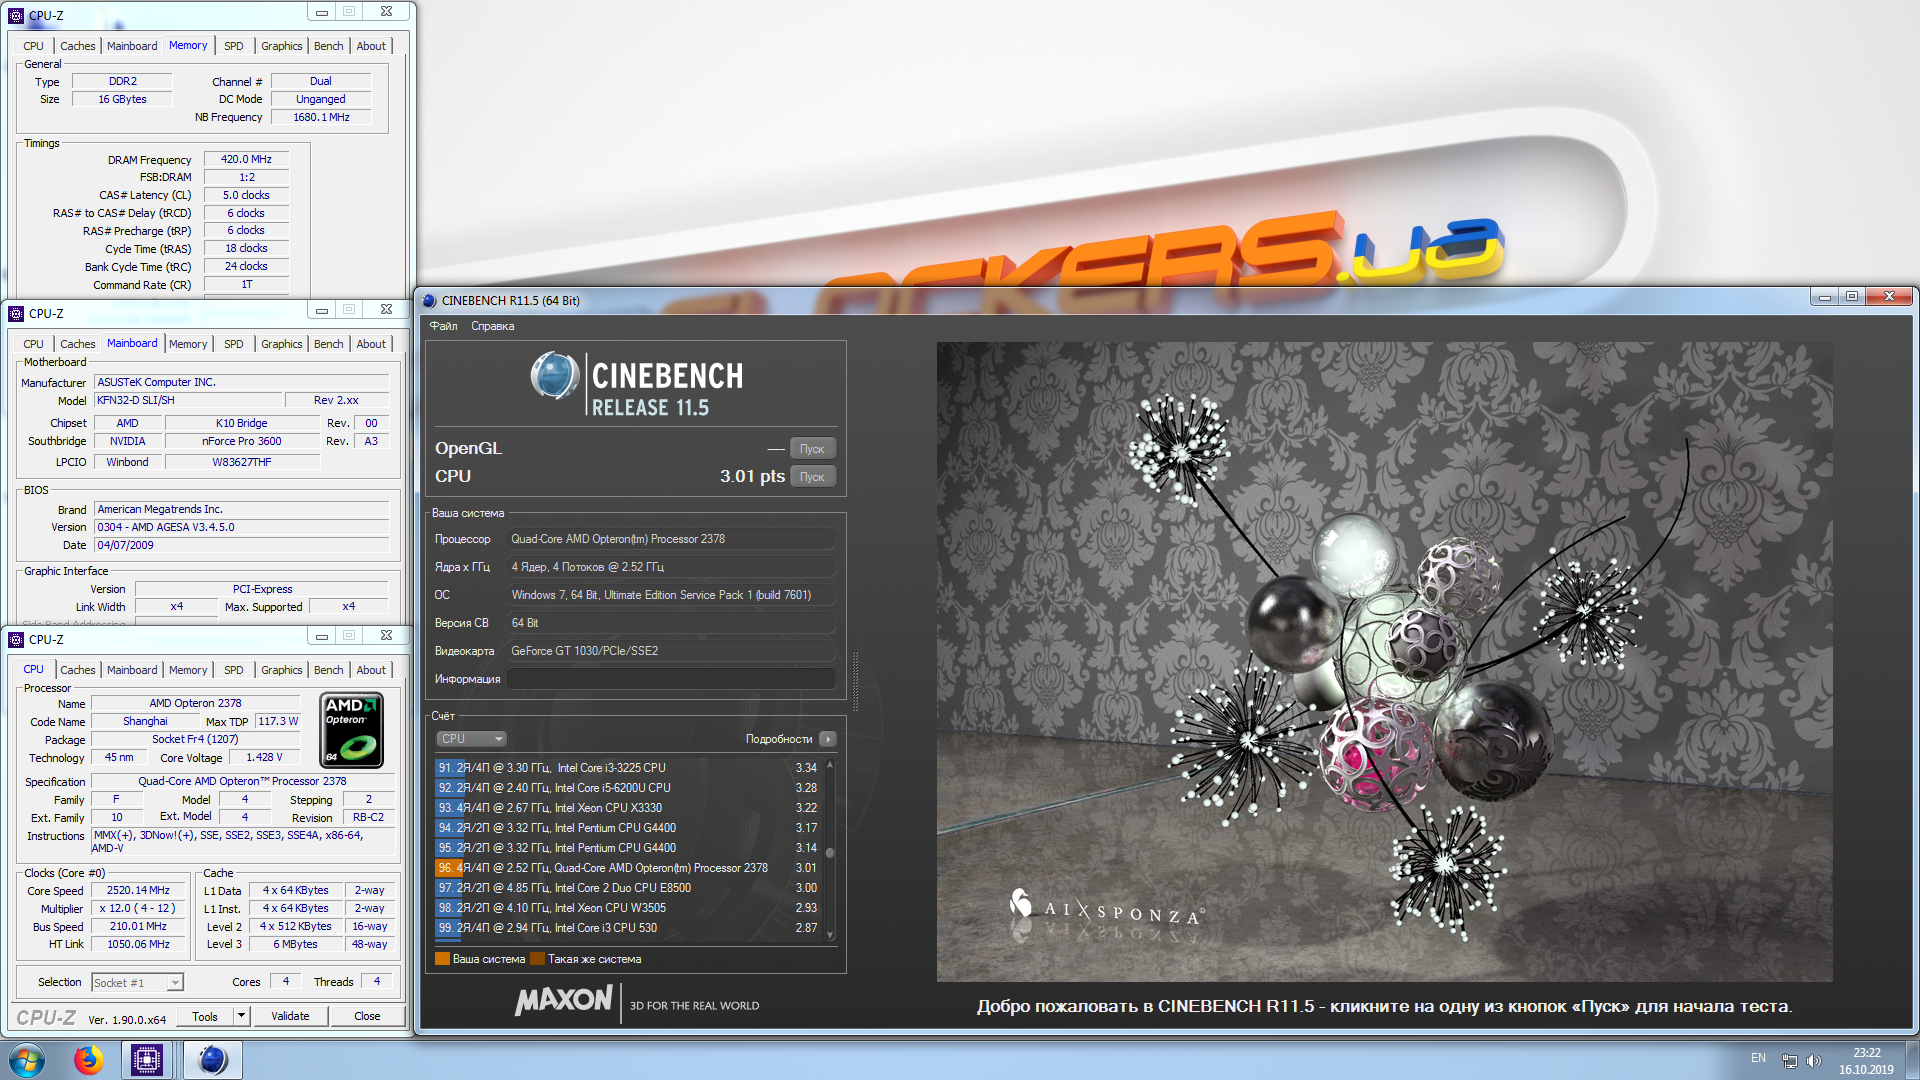Open network tray icon

point(1790,1061)
